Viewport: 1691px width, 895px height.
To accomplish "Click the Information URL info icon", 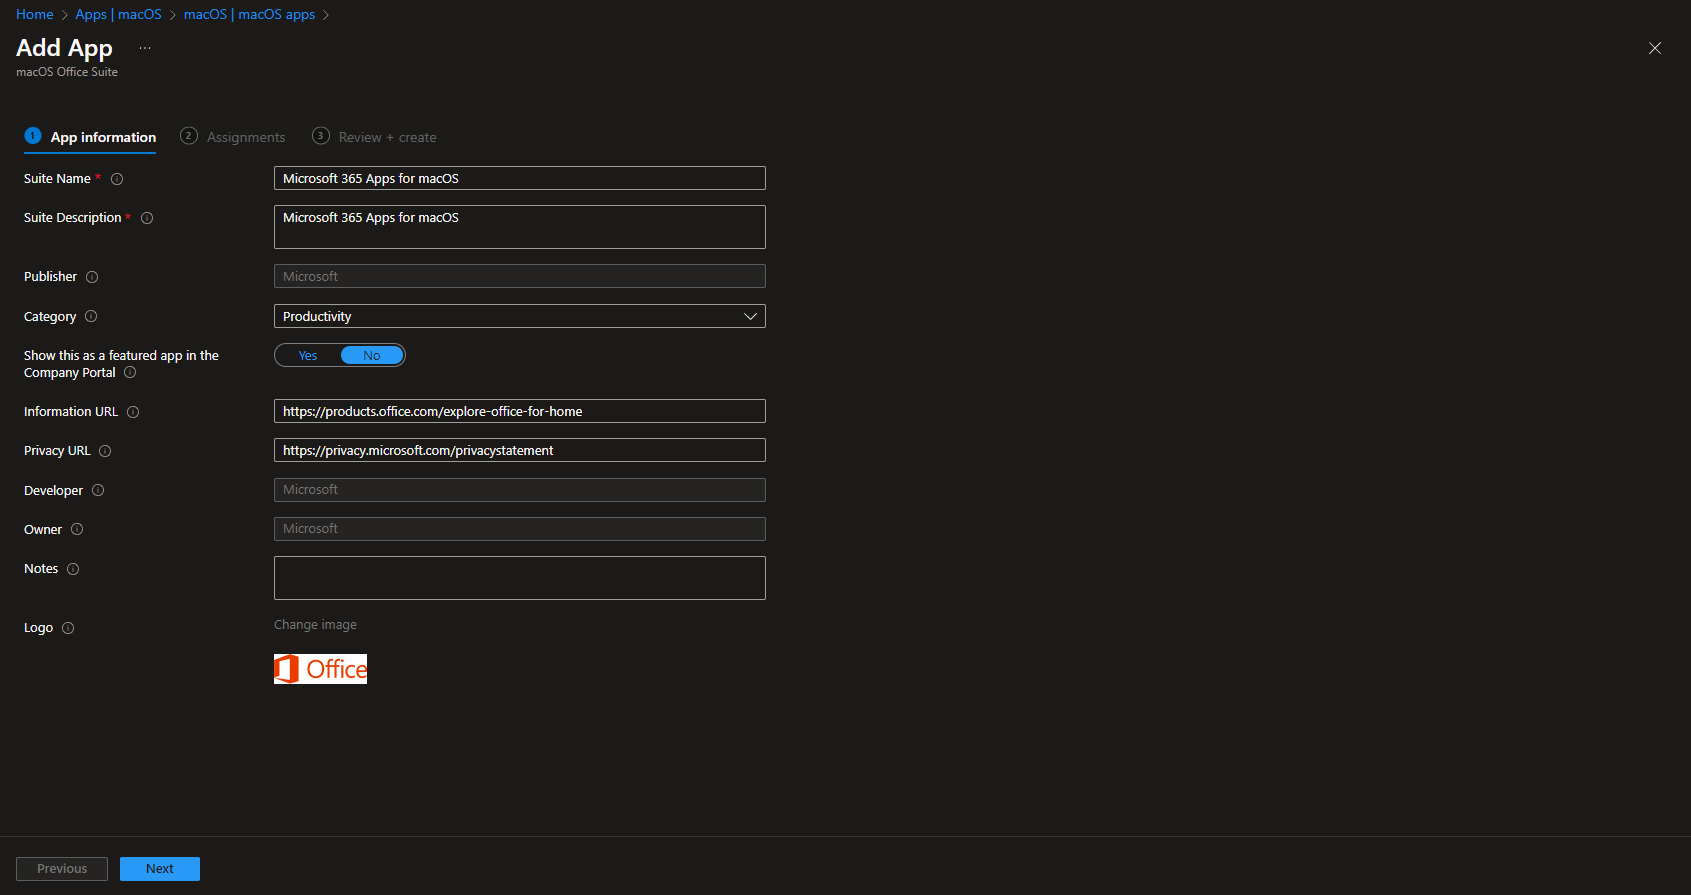I will click(133, 412).
